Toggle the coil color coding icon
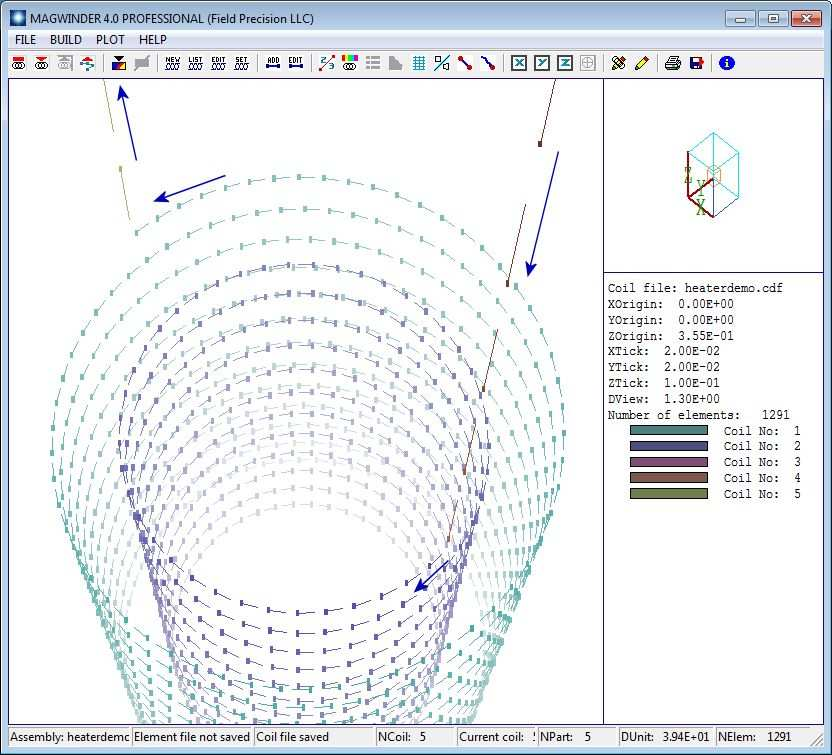 pyautogui.click(x=349, y=63)
